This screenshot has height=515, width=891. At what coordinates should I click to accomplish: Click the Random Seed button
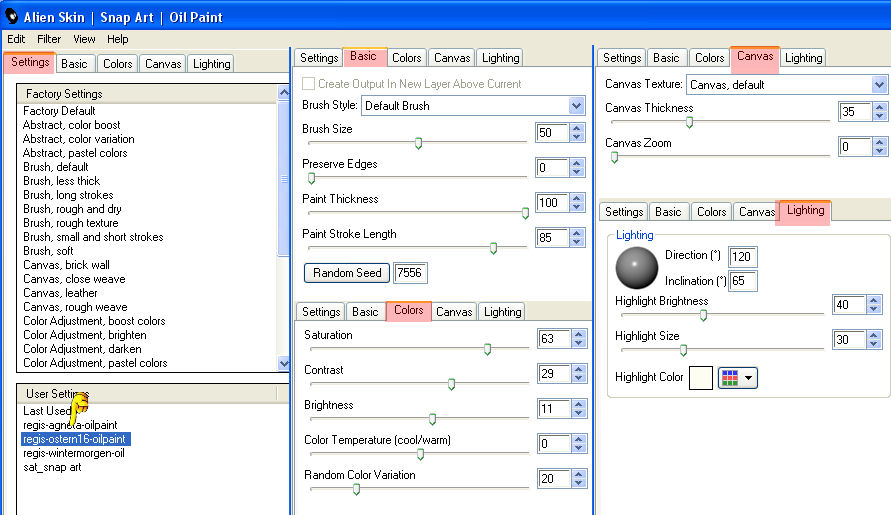coord(347,273)
